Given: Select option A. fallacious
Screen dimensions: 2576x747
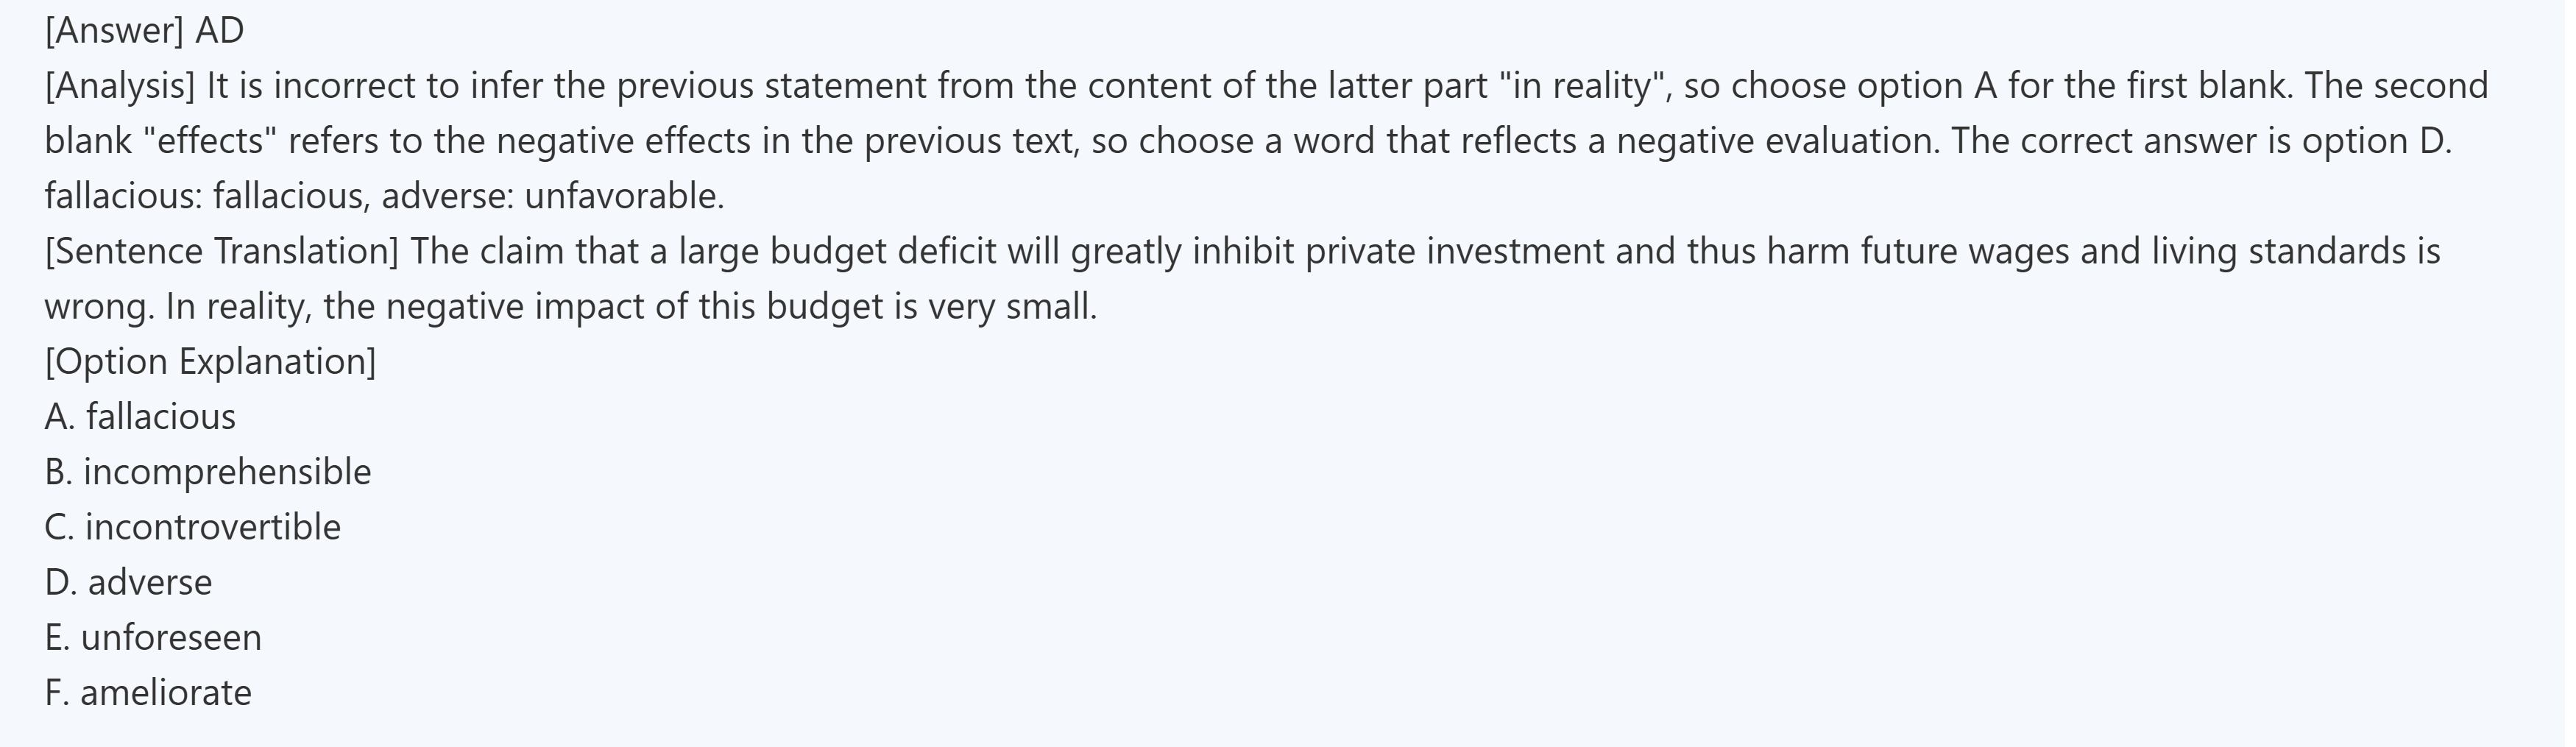Looking at the screenshot, I should [140, 417].
